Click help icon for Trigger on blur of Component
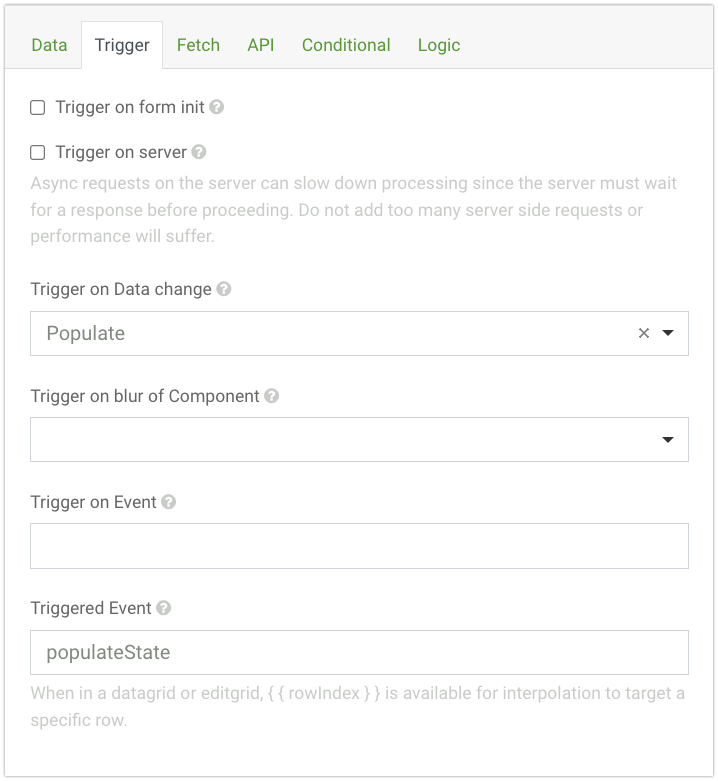Screen dimensions: 718x781 271,396
